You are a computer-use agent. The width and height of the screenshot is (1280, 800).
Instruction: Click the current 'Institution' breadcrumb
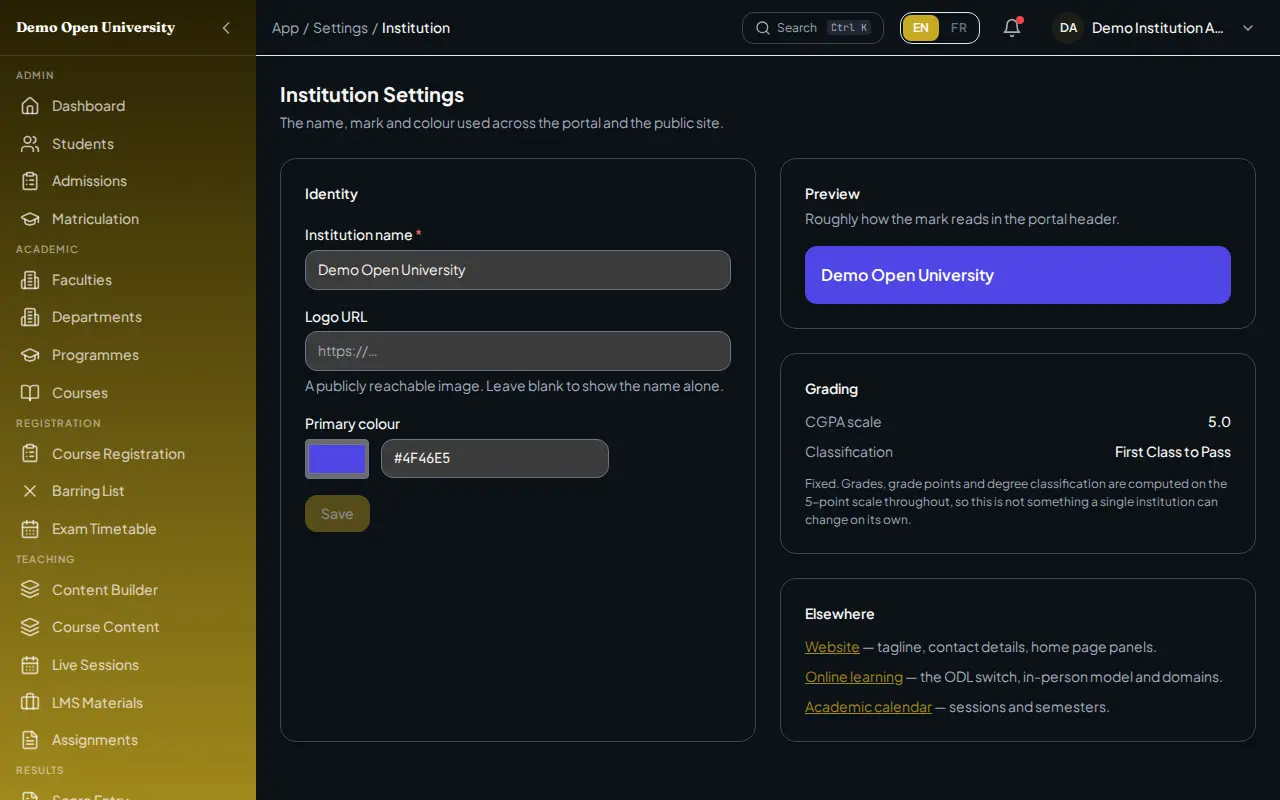point(416,28)
